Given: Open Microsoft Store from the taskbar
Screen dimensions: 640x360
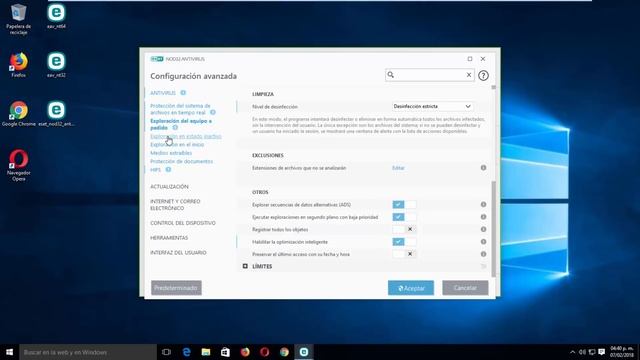Looking at the screenshot, I should (225, 352).
